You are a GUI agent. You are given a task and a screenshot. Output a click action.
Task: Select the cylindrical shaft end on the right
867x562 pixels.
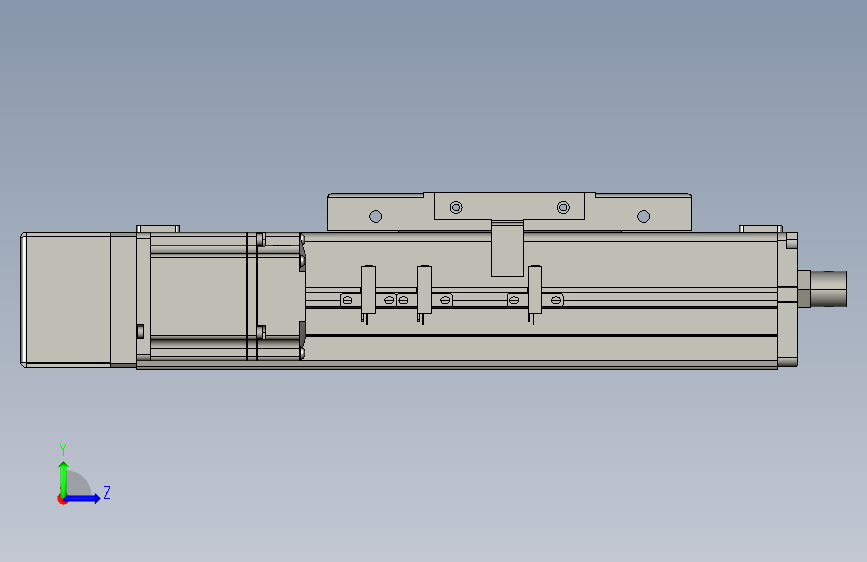pos(829,288)
